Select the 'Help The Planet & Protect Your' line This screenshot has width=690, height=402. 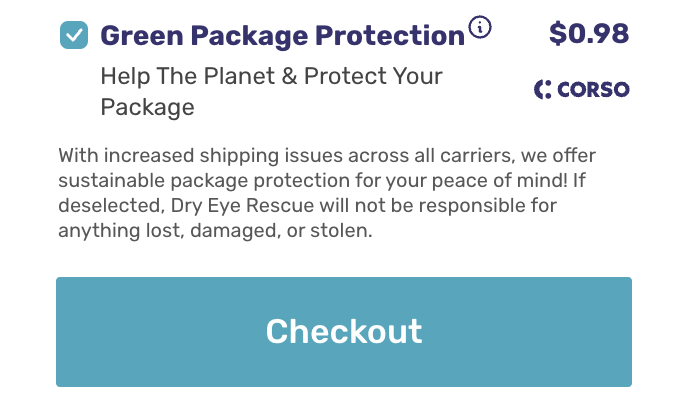point(272,76)
